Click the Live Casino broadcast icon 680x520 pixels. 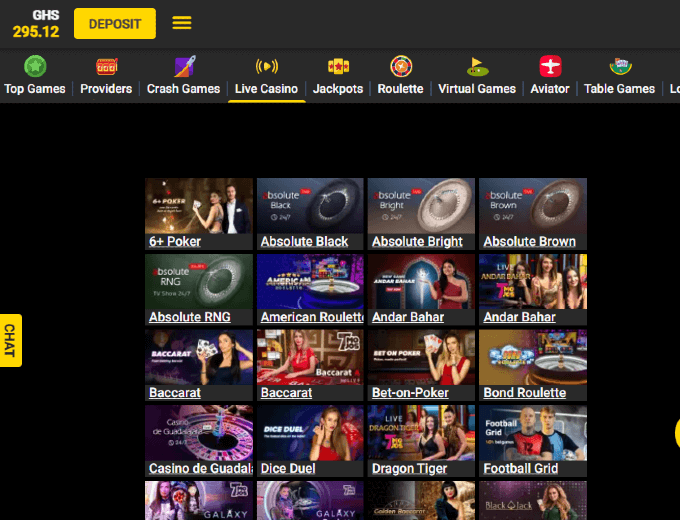(x=267, y=66)
